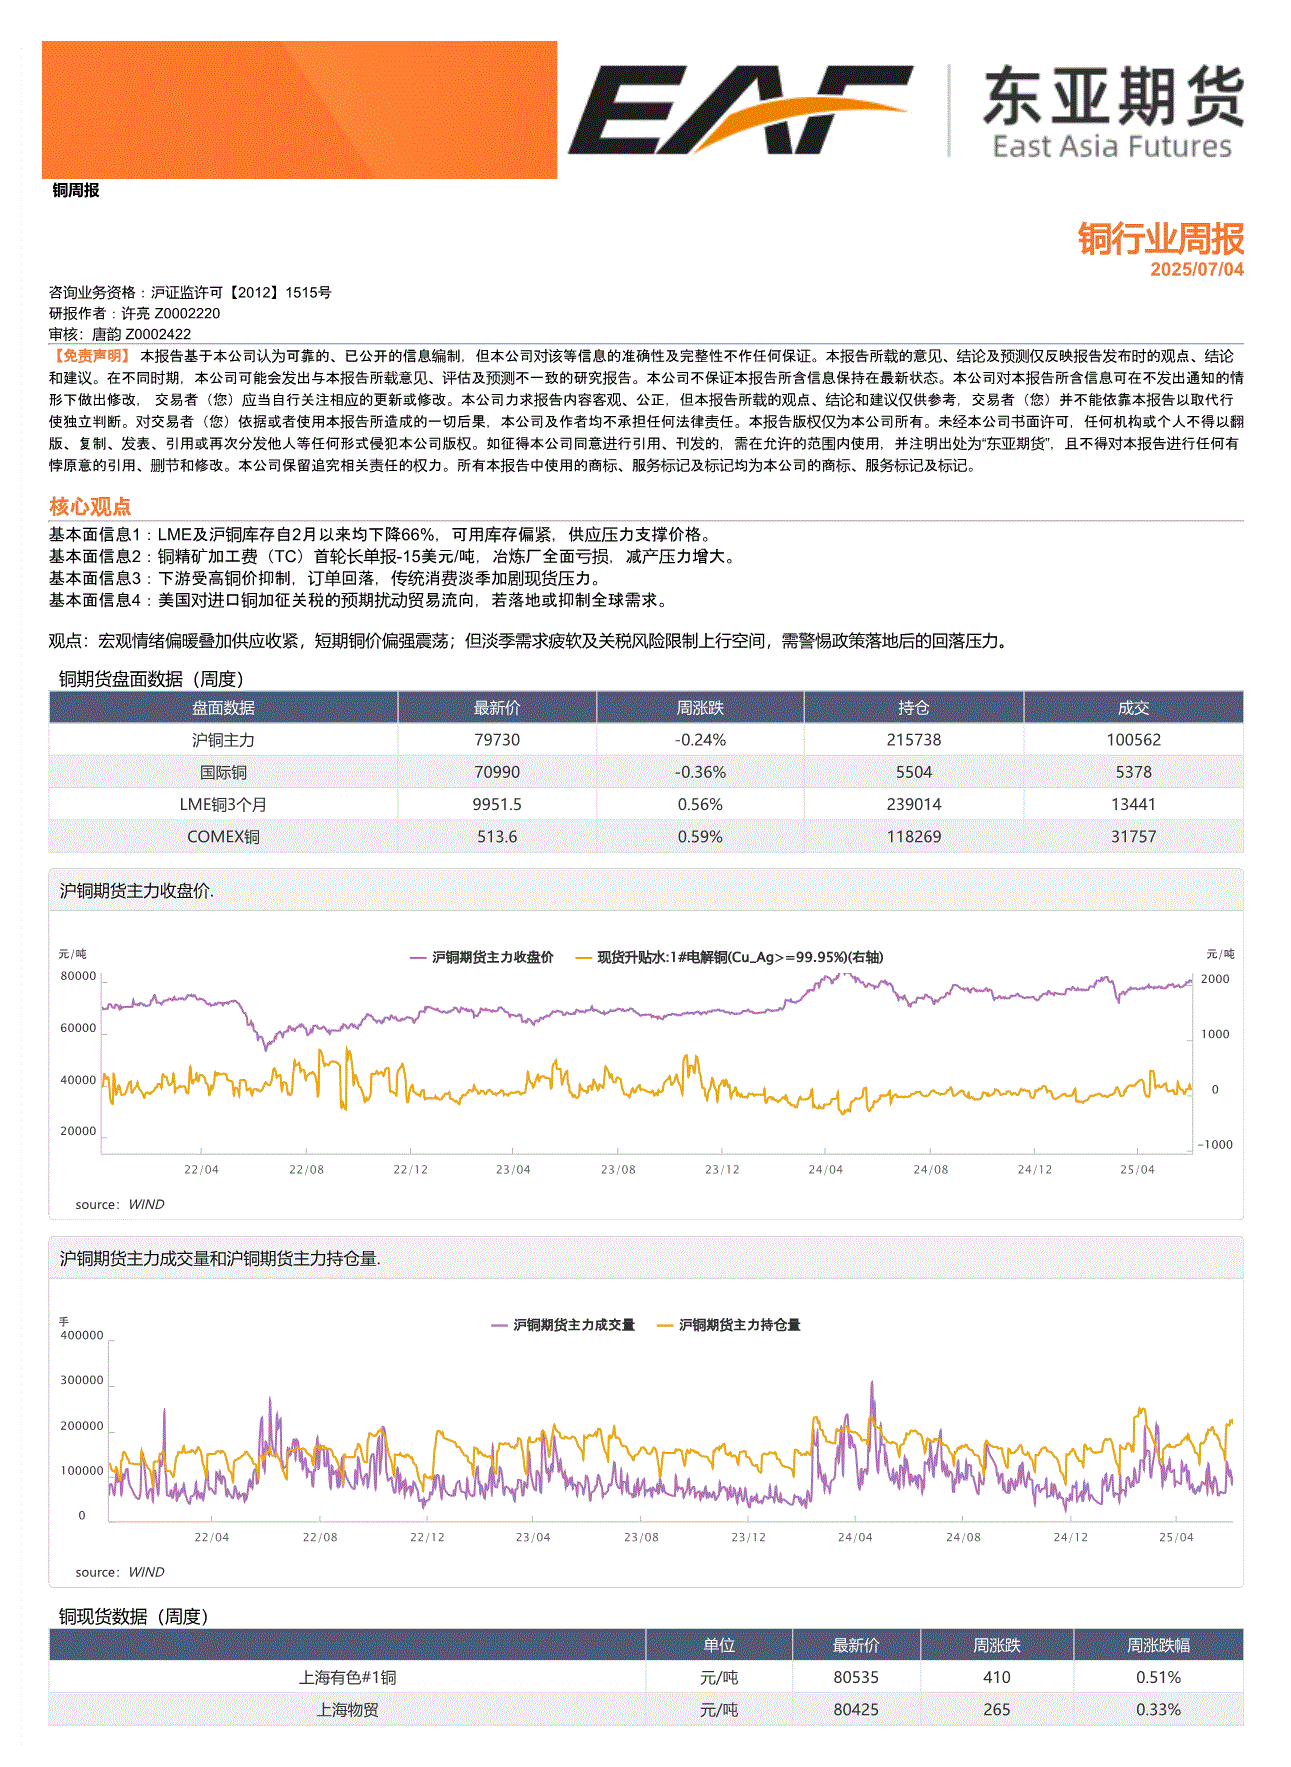Screen dimensions: 1291x1767
Task: Click the 成交 column header
Action: pyautogui.click(x=1133, y=707)
